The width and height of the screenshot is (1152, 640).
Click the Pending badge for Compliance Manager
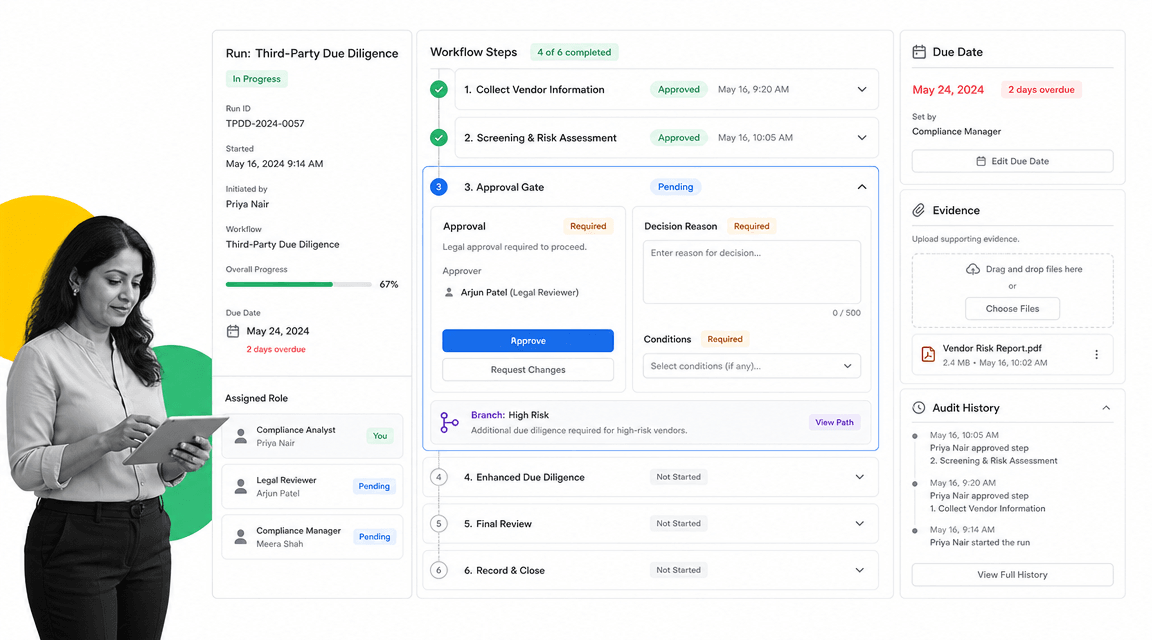click(x=374, y=537)
